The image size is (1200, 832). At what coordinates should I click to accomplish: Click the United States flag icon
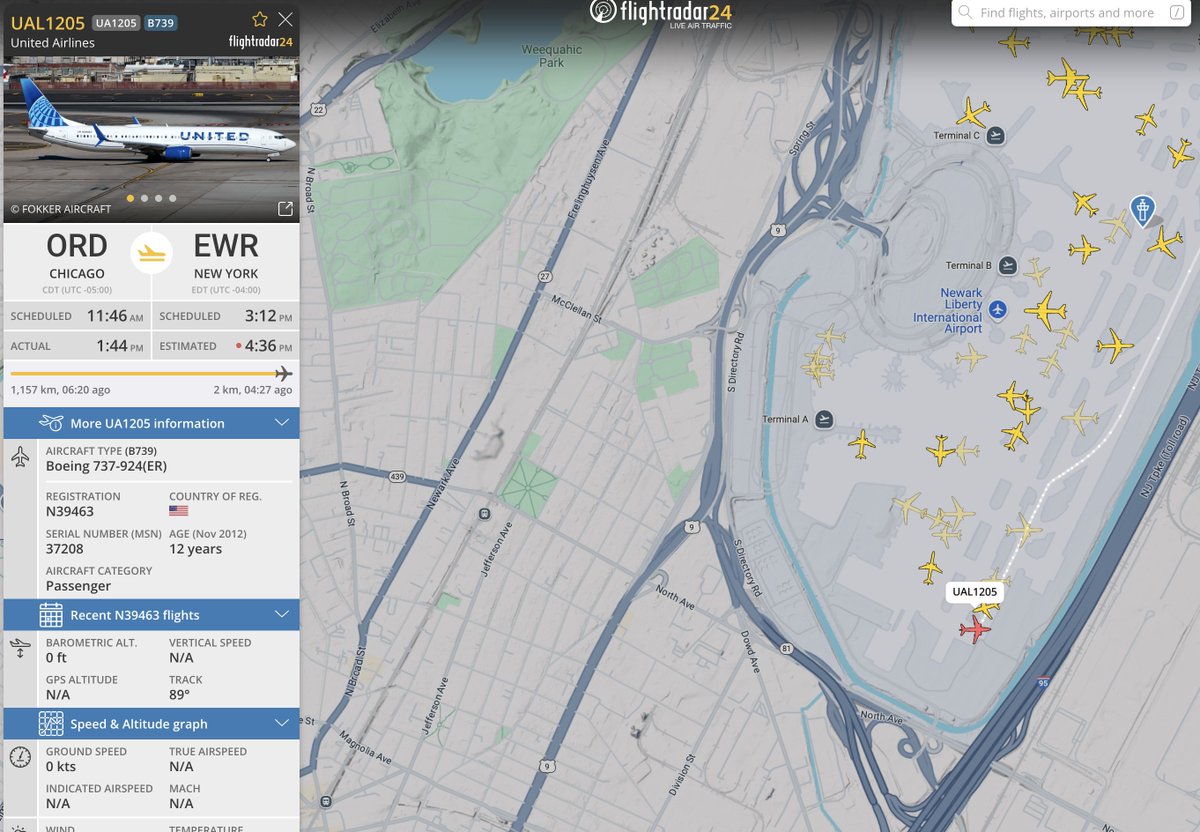pyautogui.click(x=179, y=511)
